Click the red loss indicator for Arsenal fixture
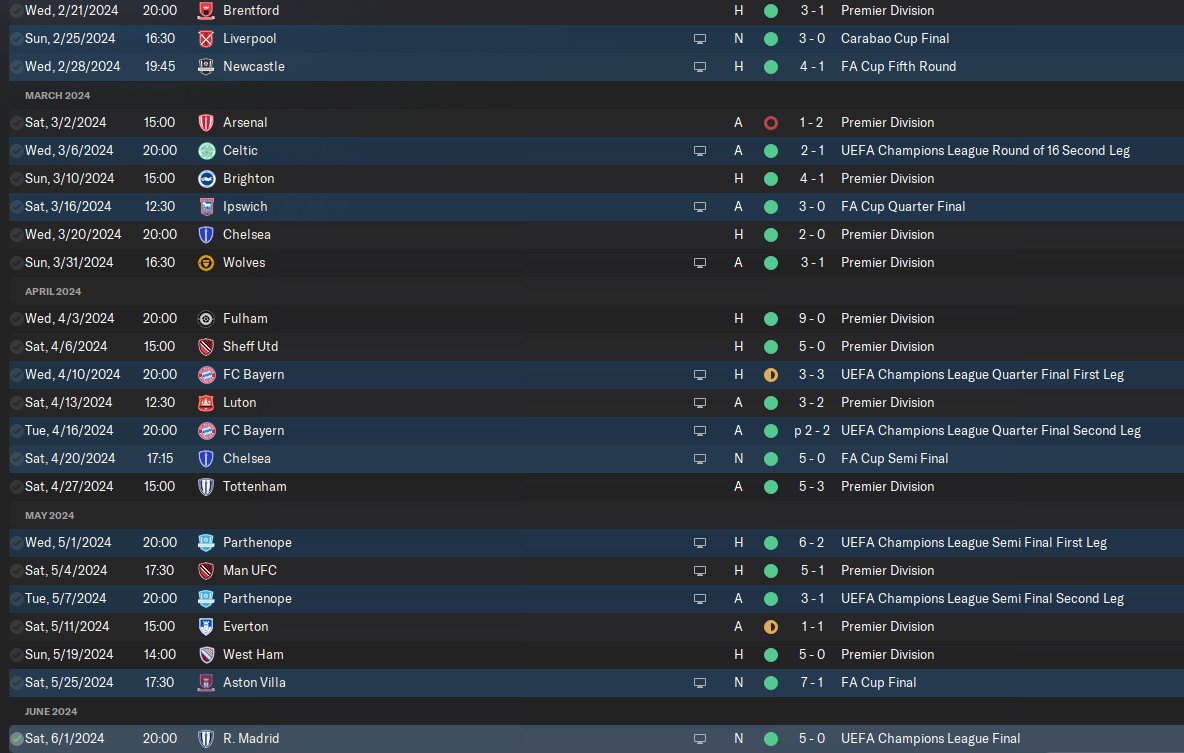This screenshot has height=753, width=1184. 771,123
